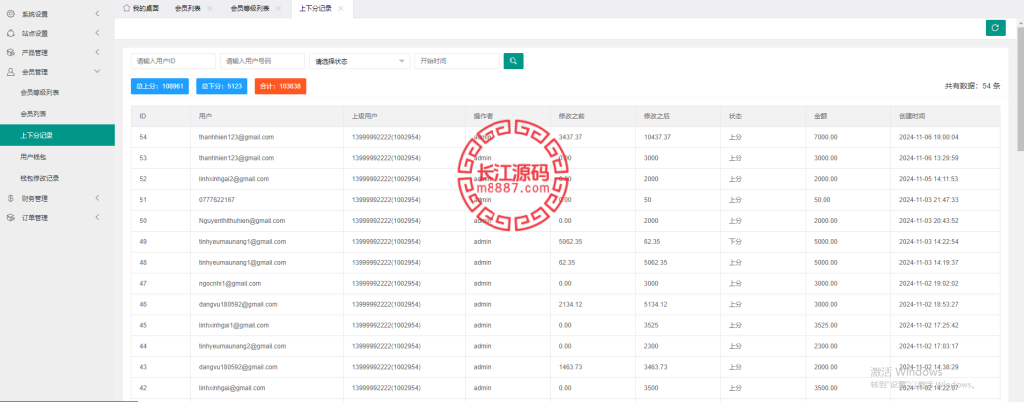Image resolution: width=1024 pixels, height=402 pixels.
Task: Switch to the 会员列表 tab
Action: pyautogui.click(x=187, y=8)
